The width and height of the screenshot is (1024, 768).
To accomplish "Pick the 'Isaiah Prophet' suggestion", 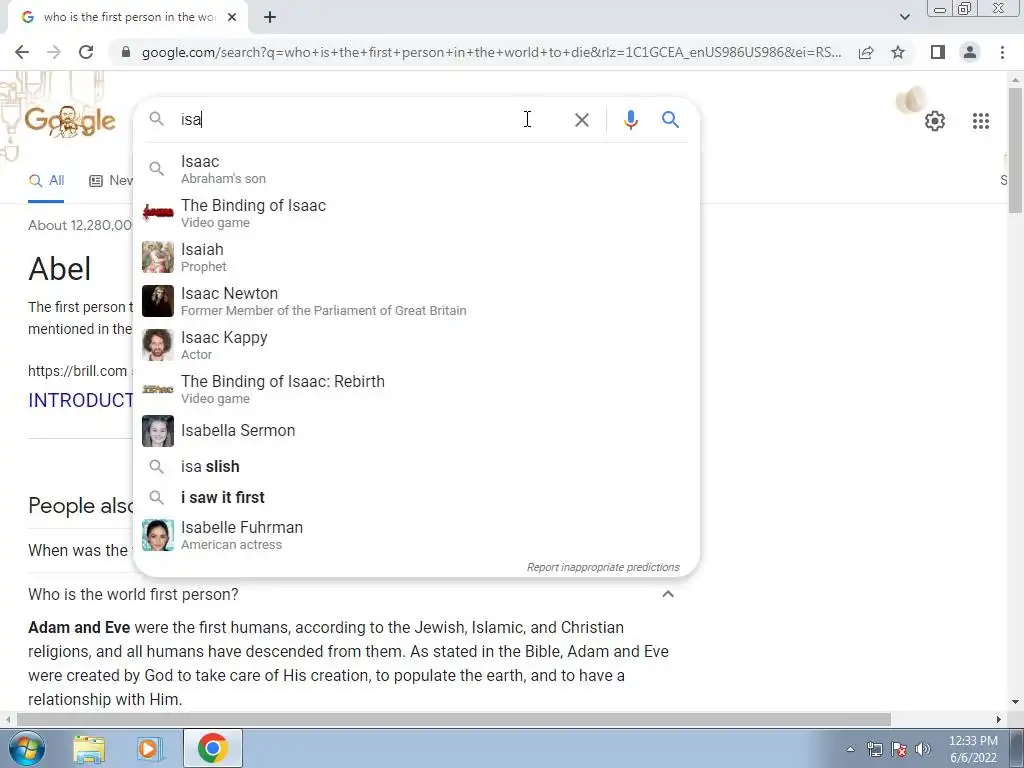I will tap(416, 257).
